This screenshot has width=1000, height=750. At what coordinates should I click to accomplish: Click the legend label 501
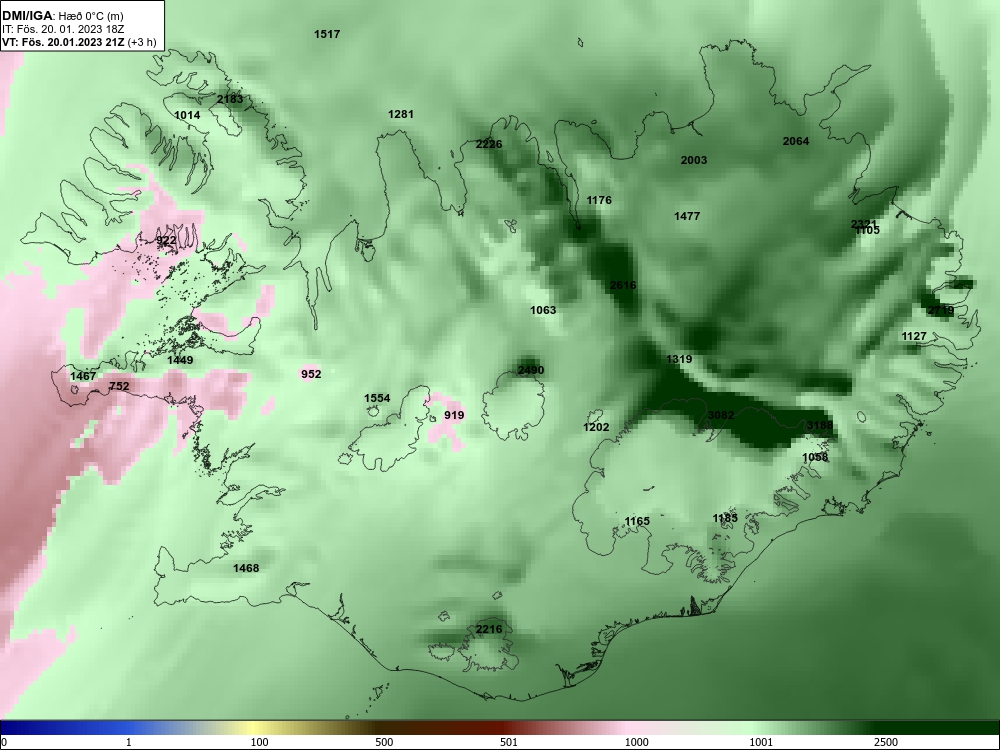[x=509, y=742]
